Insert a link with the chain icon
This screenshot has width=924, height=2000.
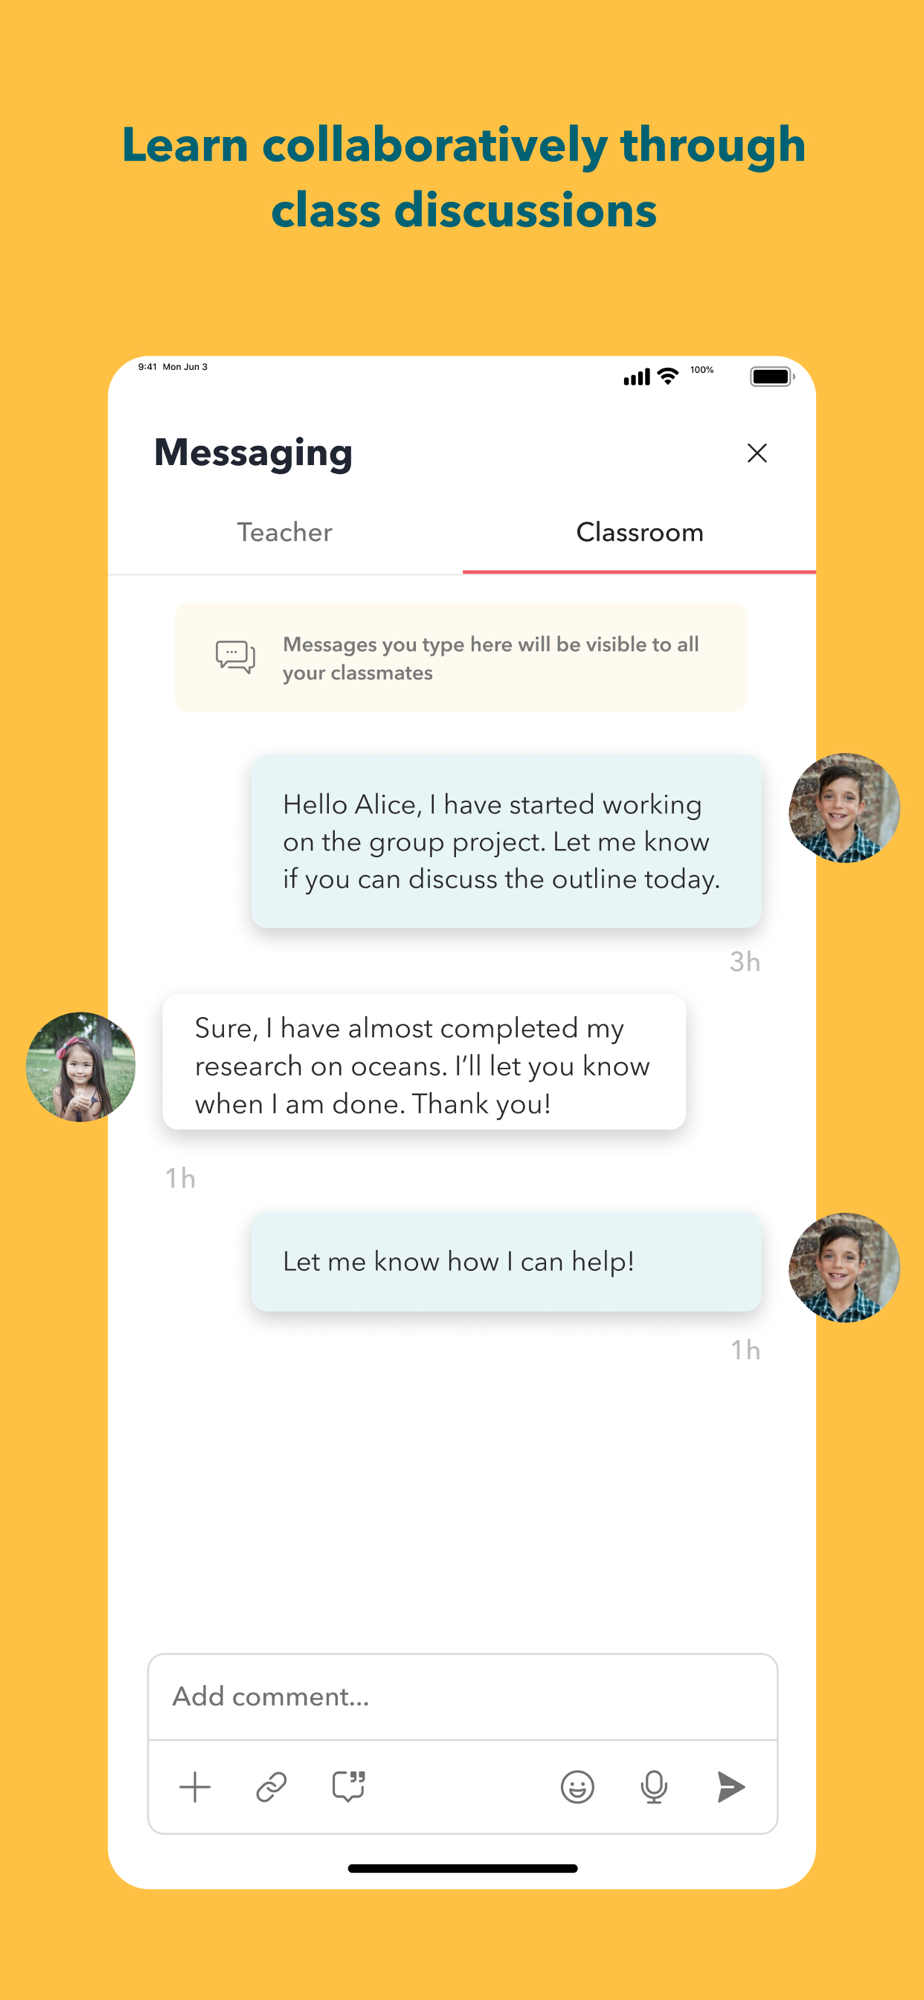271,1787
